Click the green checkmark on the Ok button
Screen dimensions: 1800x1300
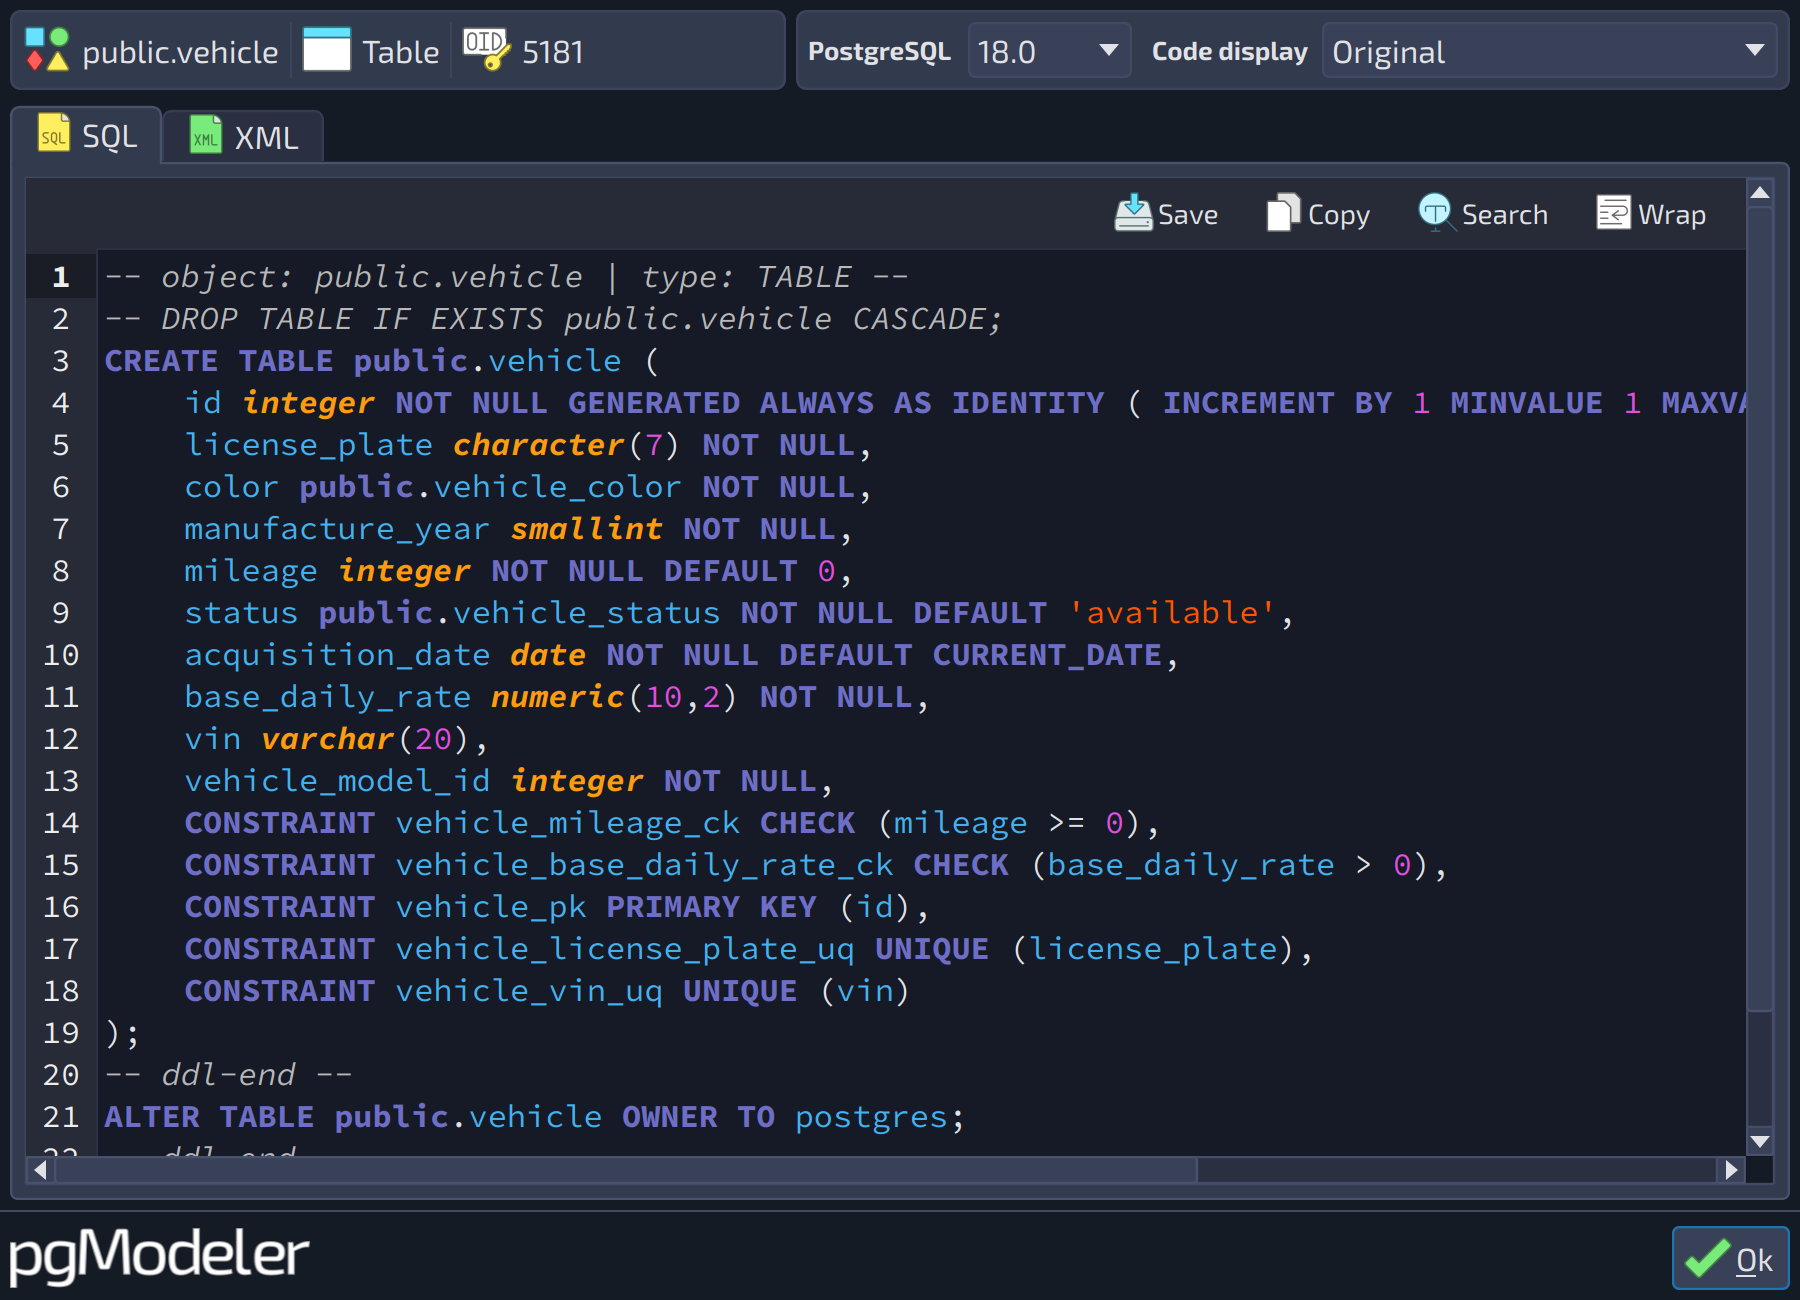(1707, 1258)
